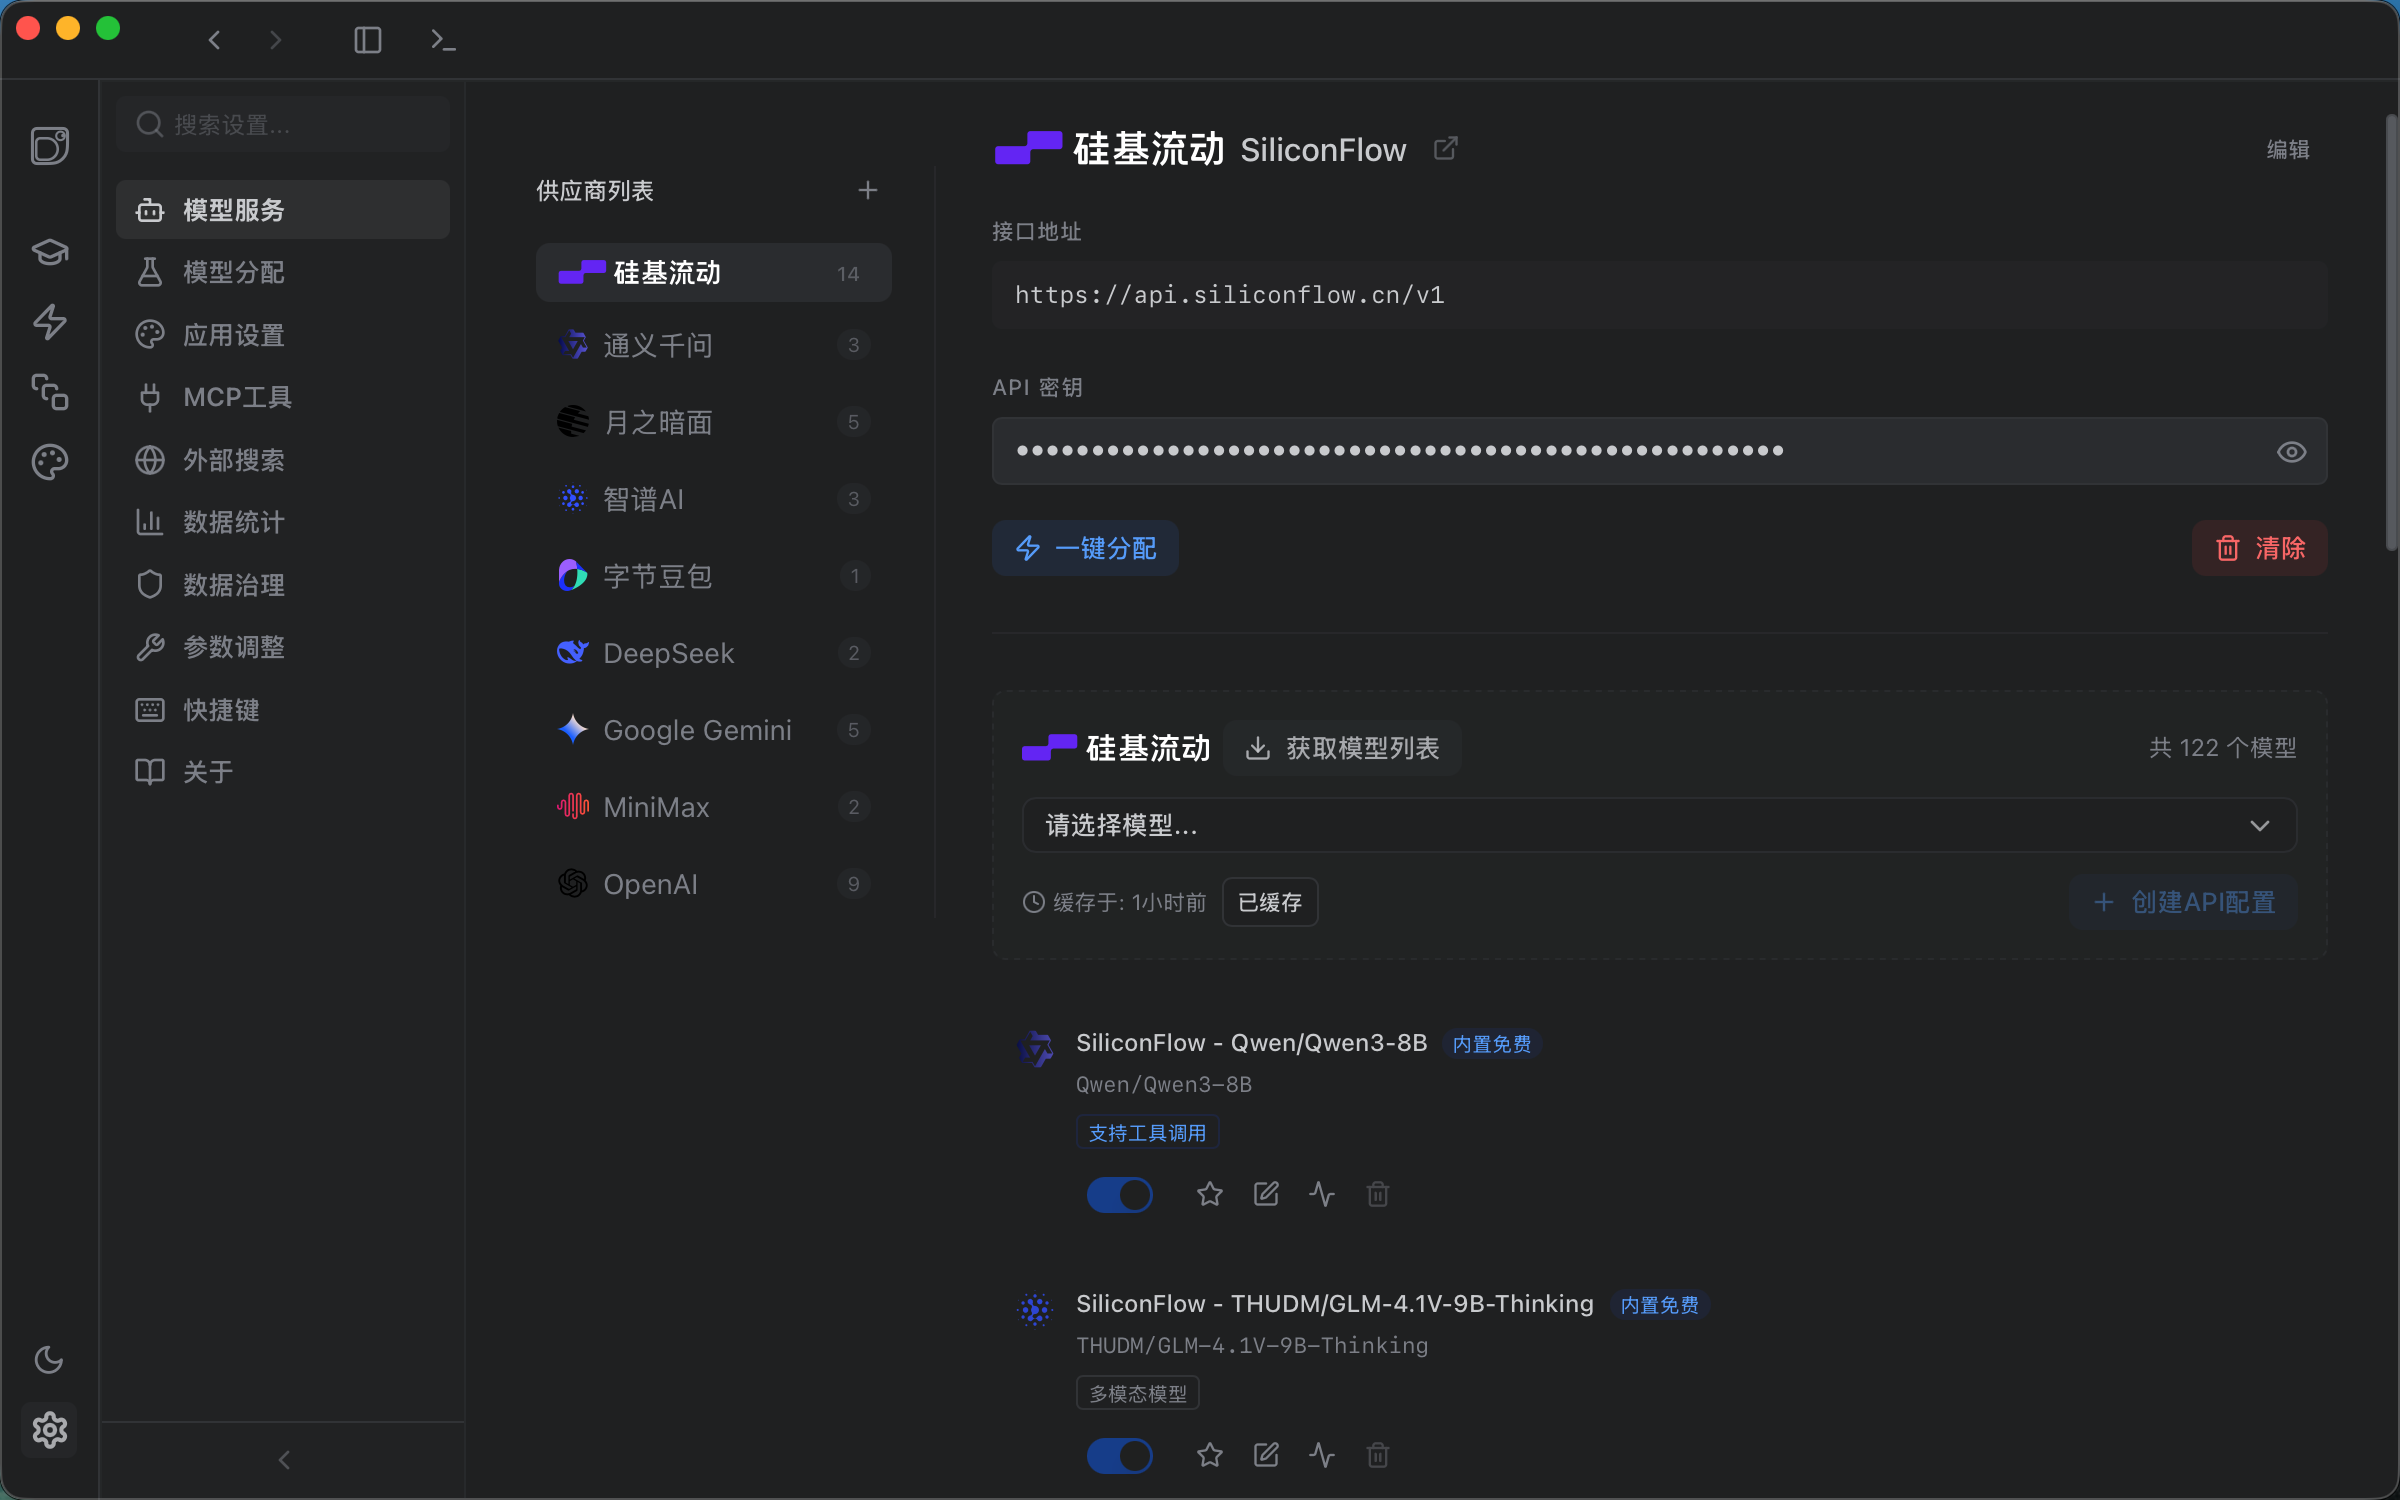Toggle Qwen/Qwen3-8B model switch
Viewport: 2400px width, 1500px height.
[1119, 1194]
